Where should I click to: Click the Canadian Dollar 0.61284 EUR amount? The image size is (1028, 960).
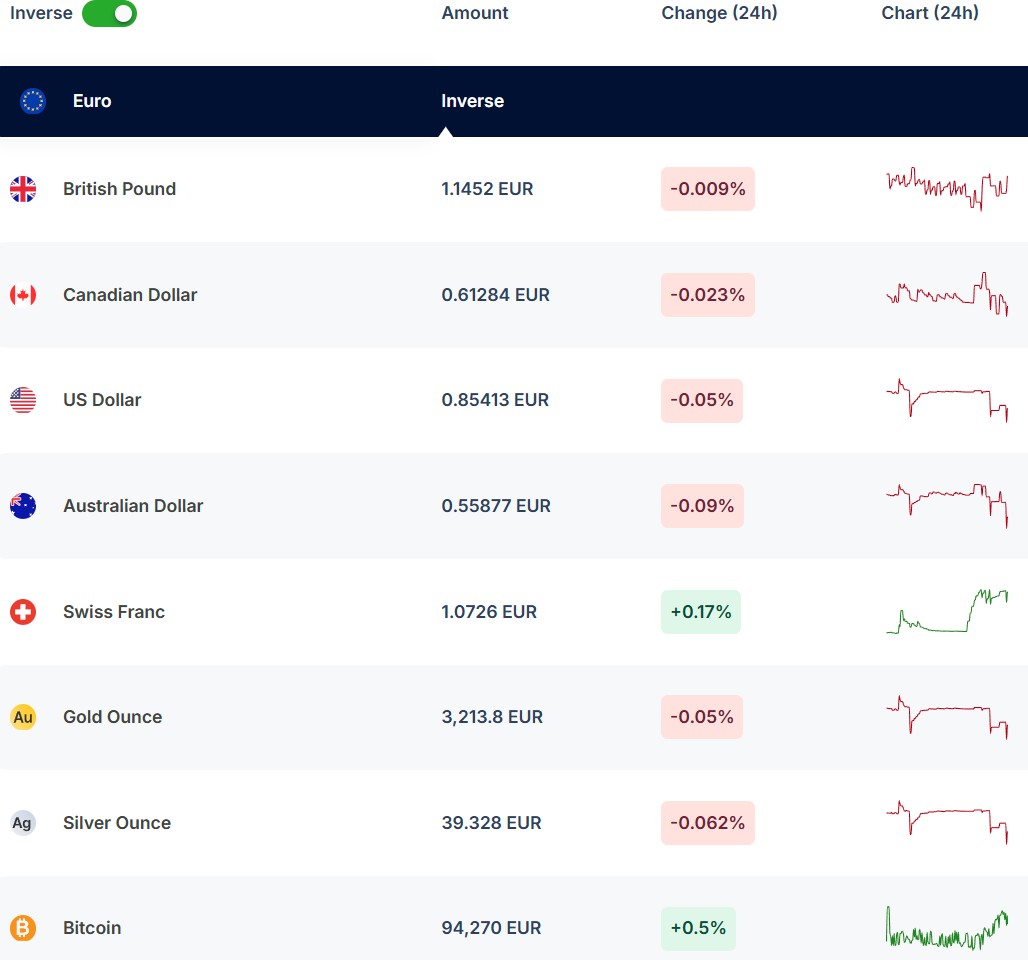pos(495,295)
